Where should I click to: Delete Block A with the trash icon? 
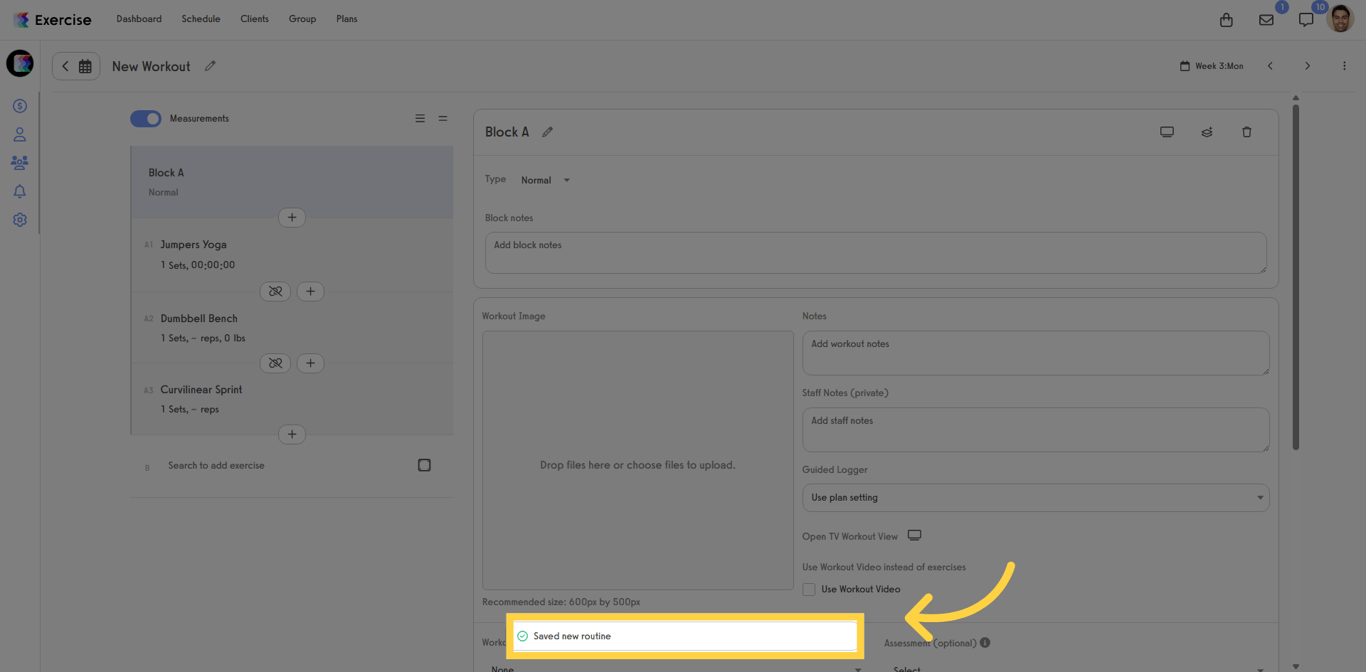pyautogui.click(x=1246, y=132)
